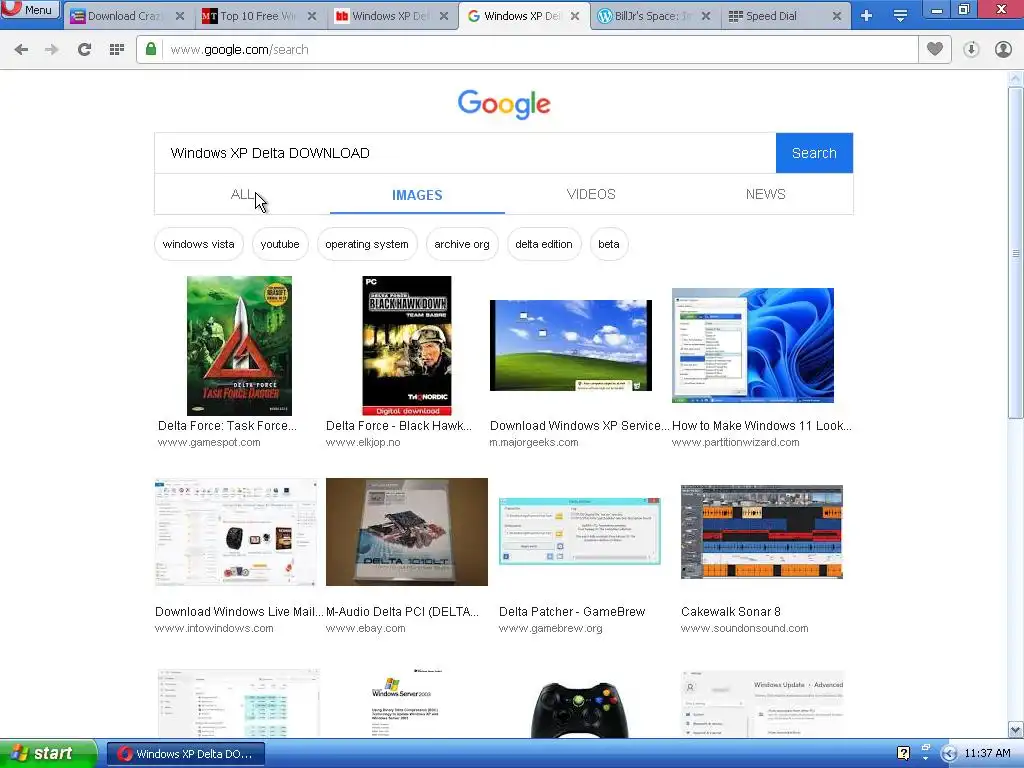Open How to Make Windows 11 Look link
Image resolution: width=1024 pixels, height=768 pixels.
click(761, 426)
